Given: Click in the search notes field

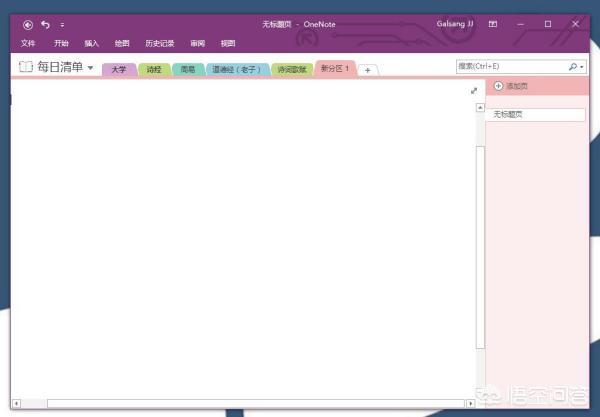Looking at the screenshot, I should click(510, 67).
